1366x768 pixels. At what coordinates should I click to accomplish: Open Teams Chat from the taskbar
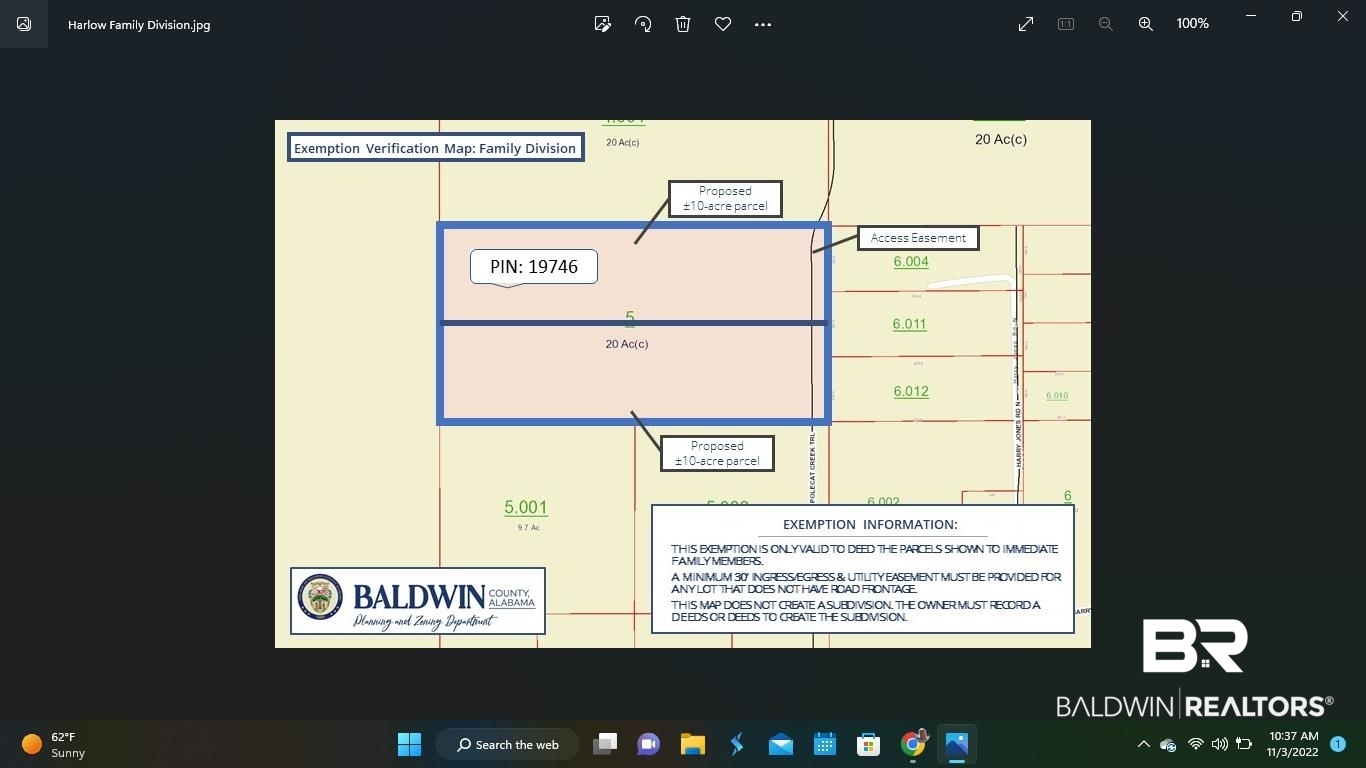click(x=648, y=744)
